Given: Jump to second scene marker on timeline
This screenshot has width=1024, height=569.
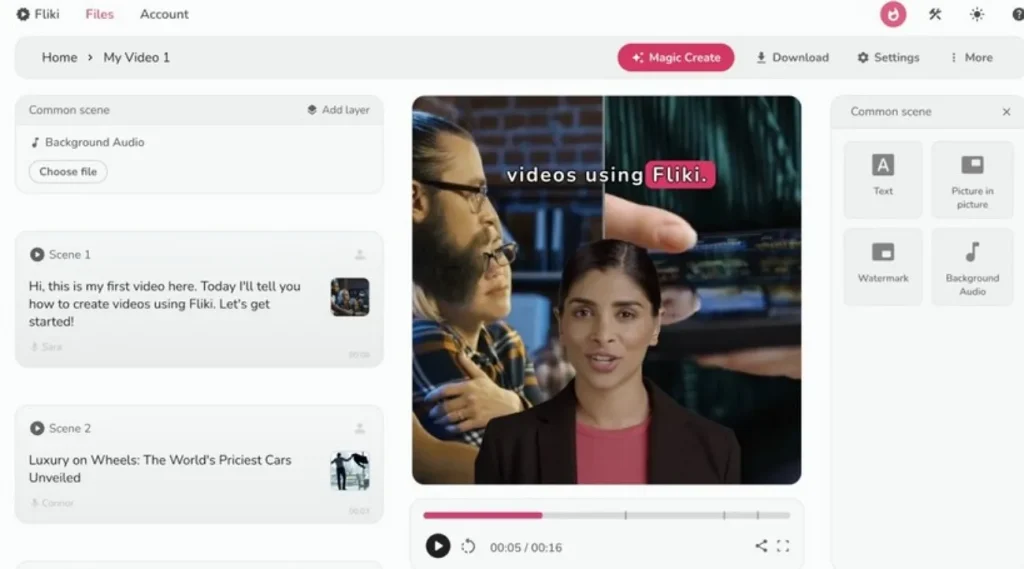Looking at the screenshot, I should (x=724, y=515).
